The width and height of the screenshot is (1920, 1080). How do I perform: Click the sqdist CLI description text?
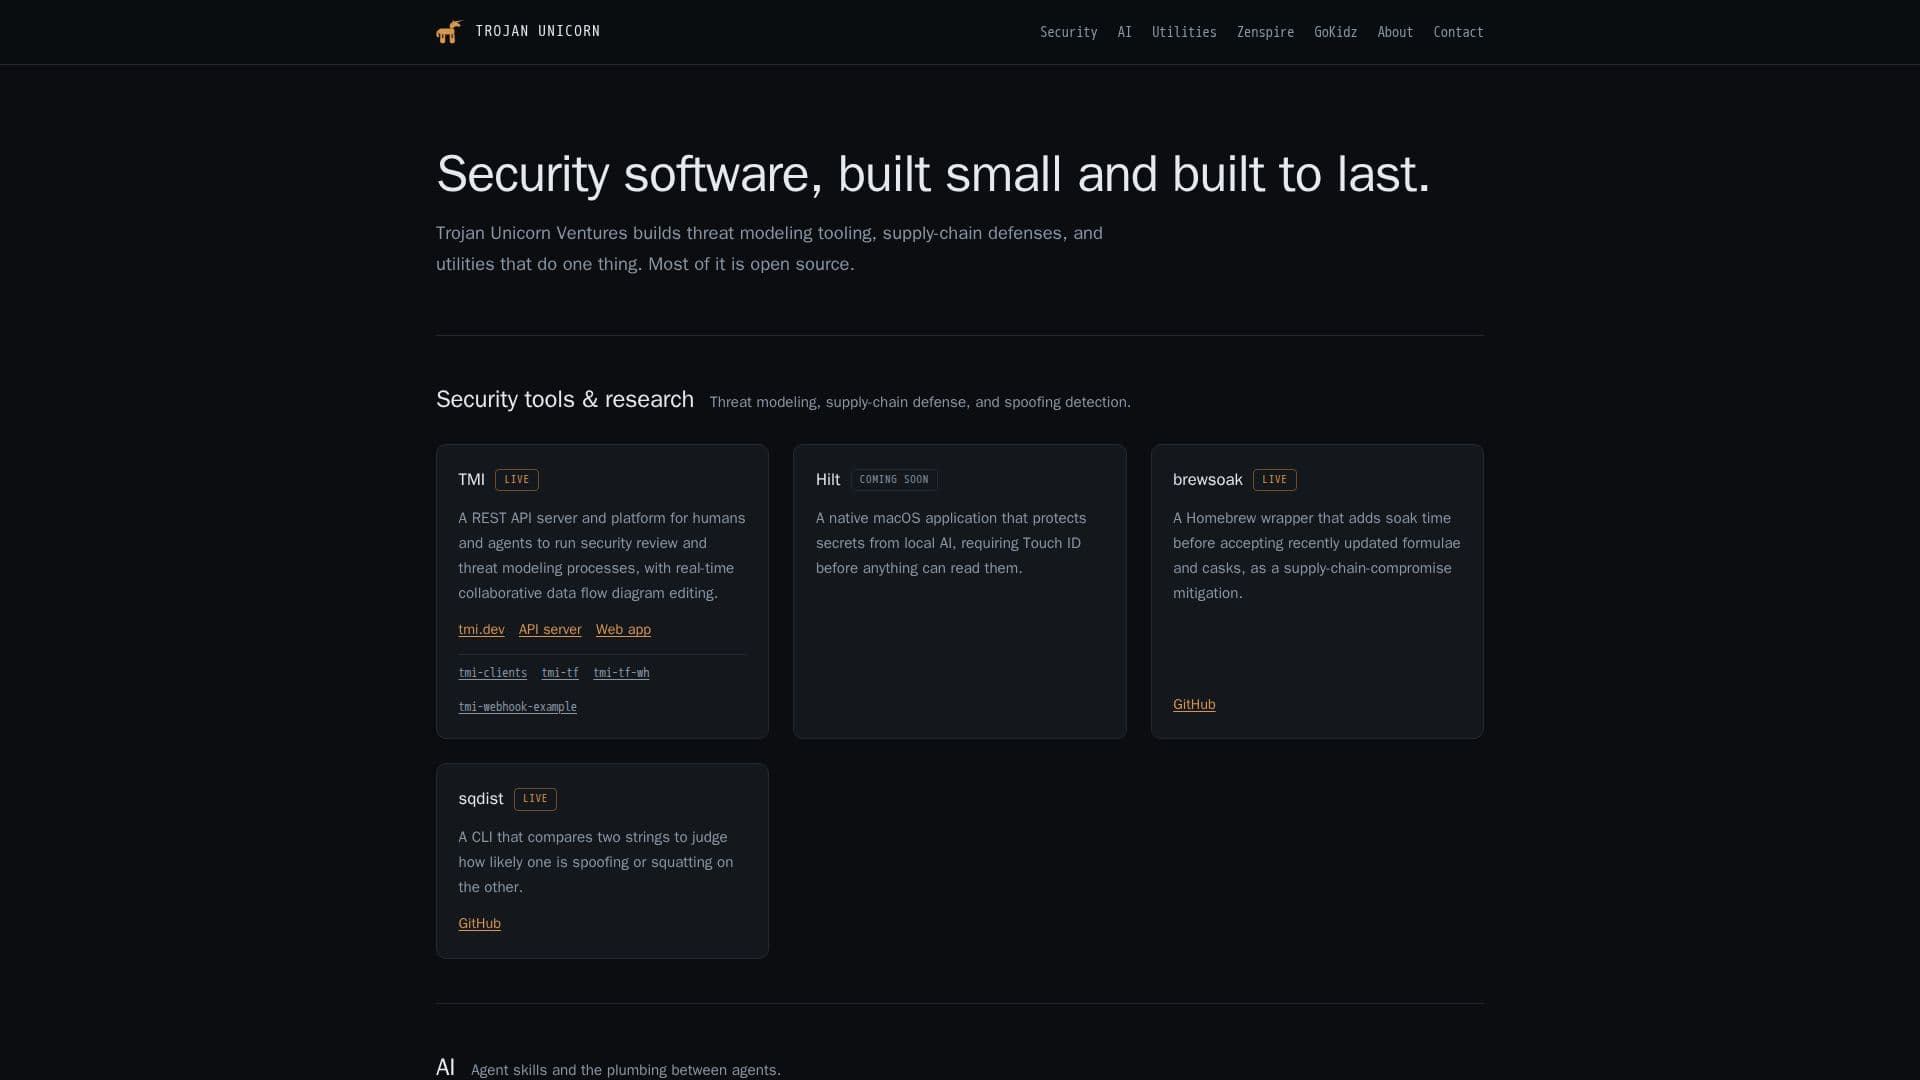596,862
